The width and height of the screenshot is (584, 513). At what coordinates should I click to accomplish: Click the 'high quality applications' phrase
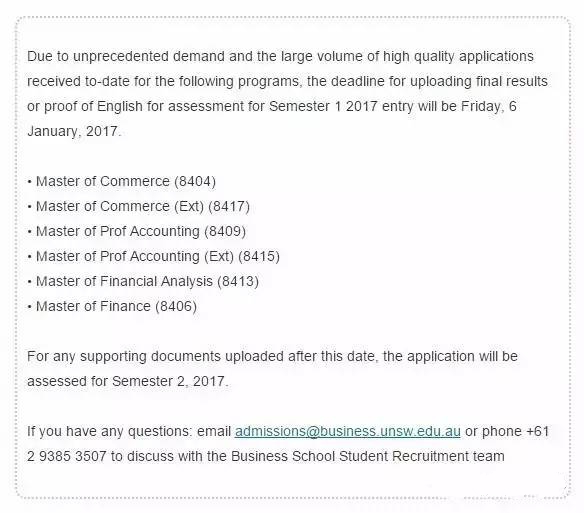click(x=458, y=57)
